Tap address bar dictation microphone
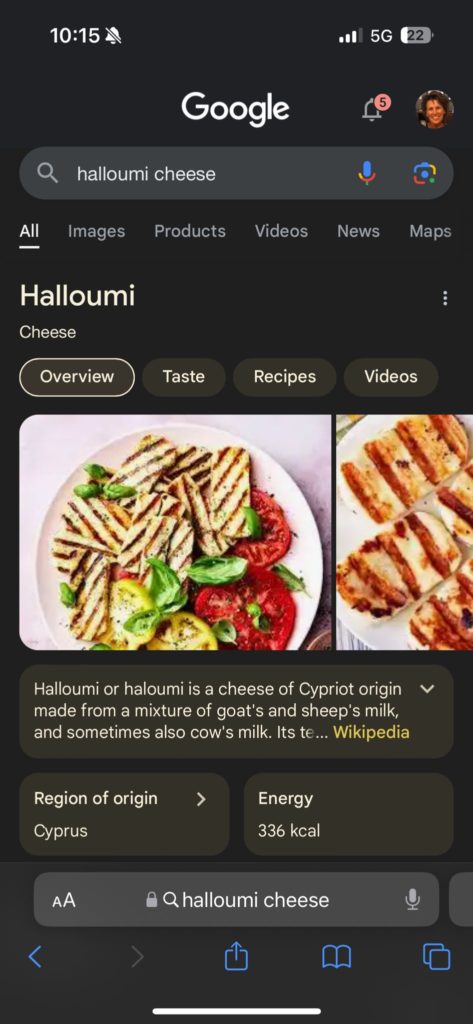 coord(412,899)
